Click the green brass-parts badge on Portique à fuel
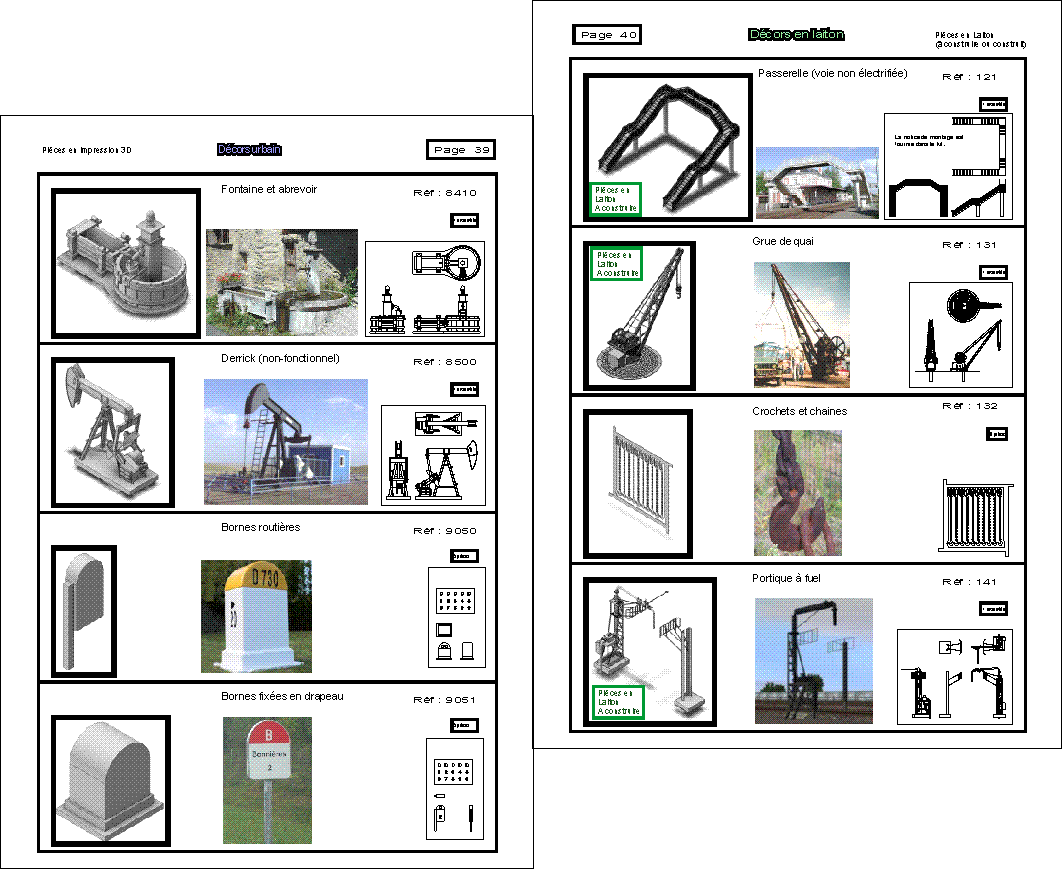This screenshot has width=1062, height=869. (618, 702)
